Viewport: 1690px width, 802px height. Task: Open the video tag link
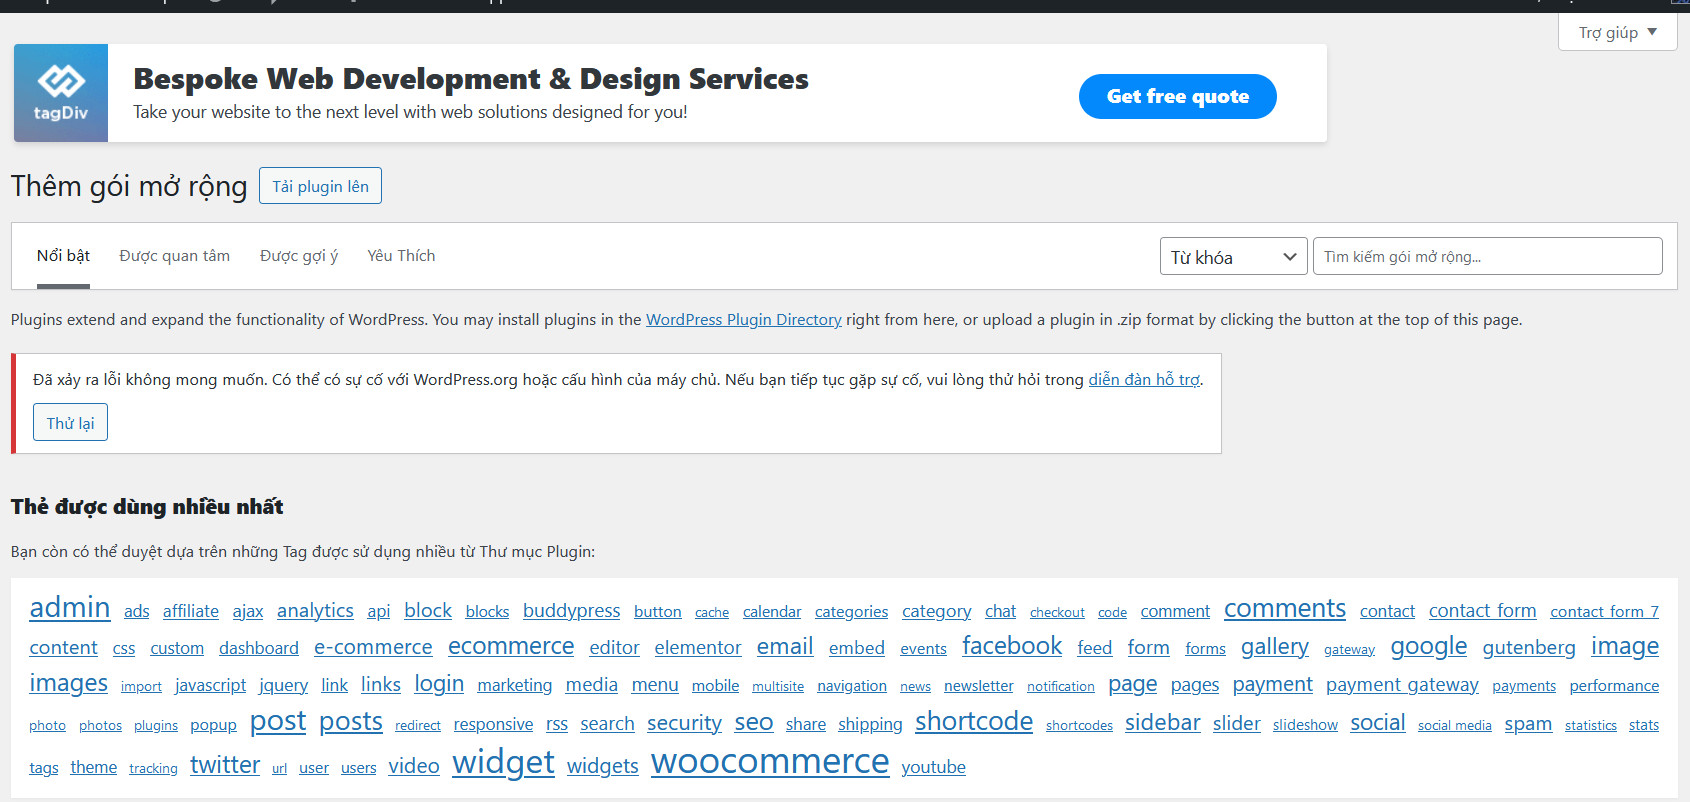tap(414, 766)
